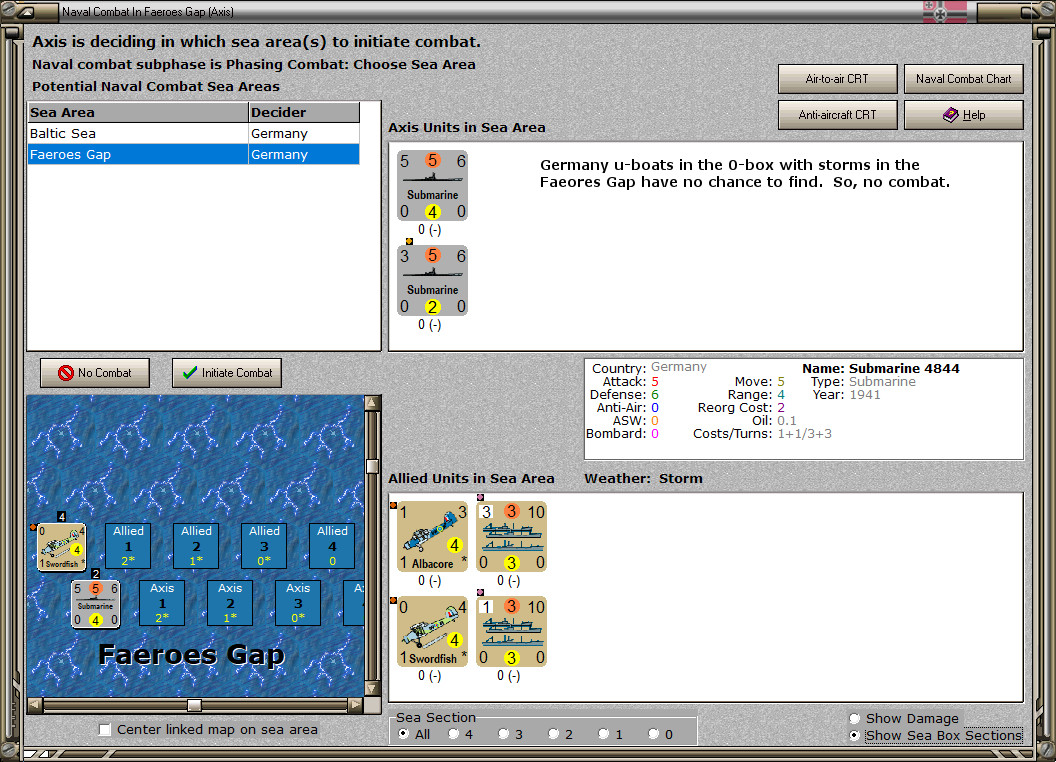Select the Faeroes Gap row

tap(193, 154)
